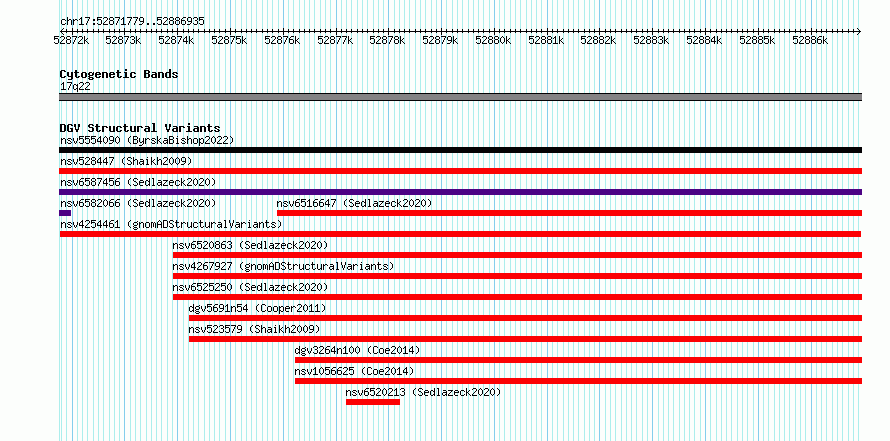Click the red nsv6520863 variant bar

(518, 255)
